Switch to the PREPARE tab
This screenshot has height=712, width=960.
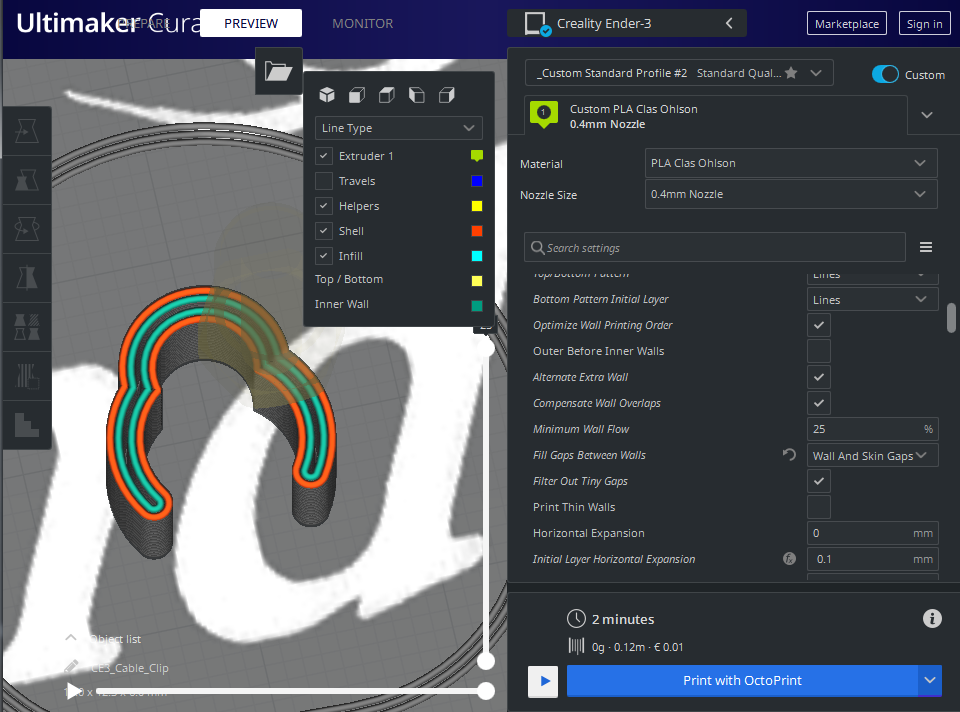[144, 23]
